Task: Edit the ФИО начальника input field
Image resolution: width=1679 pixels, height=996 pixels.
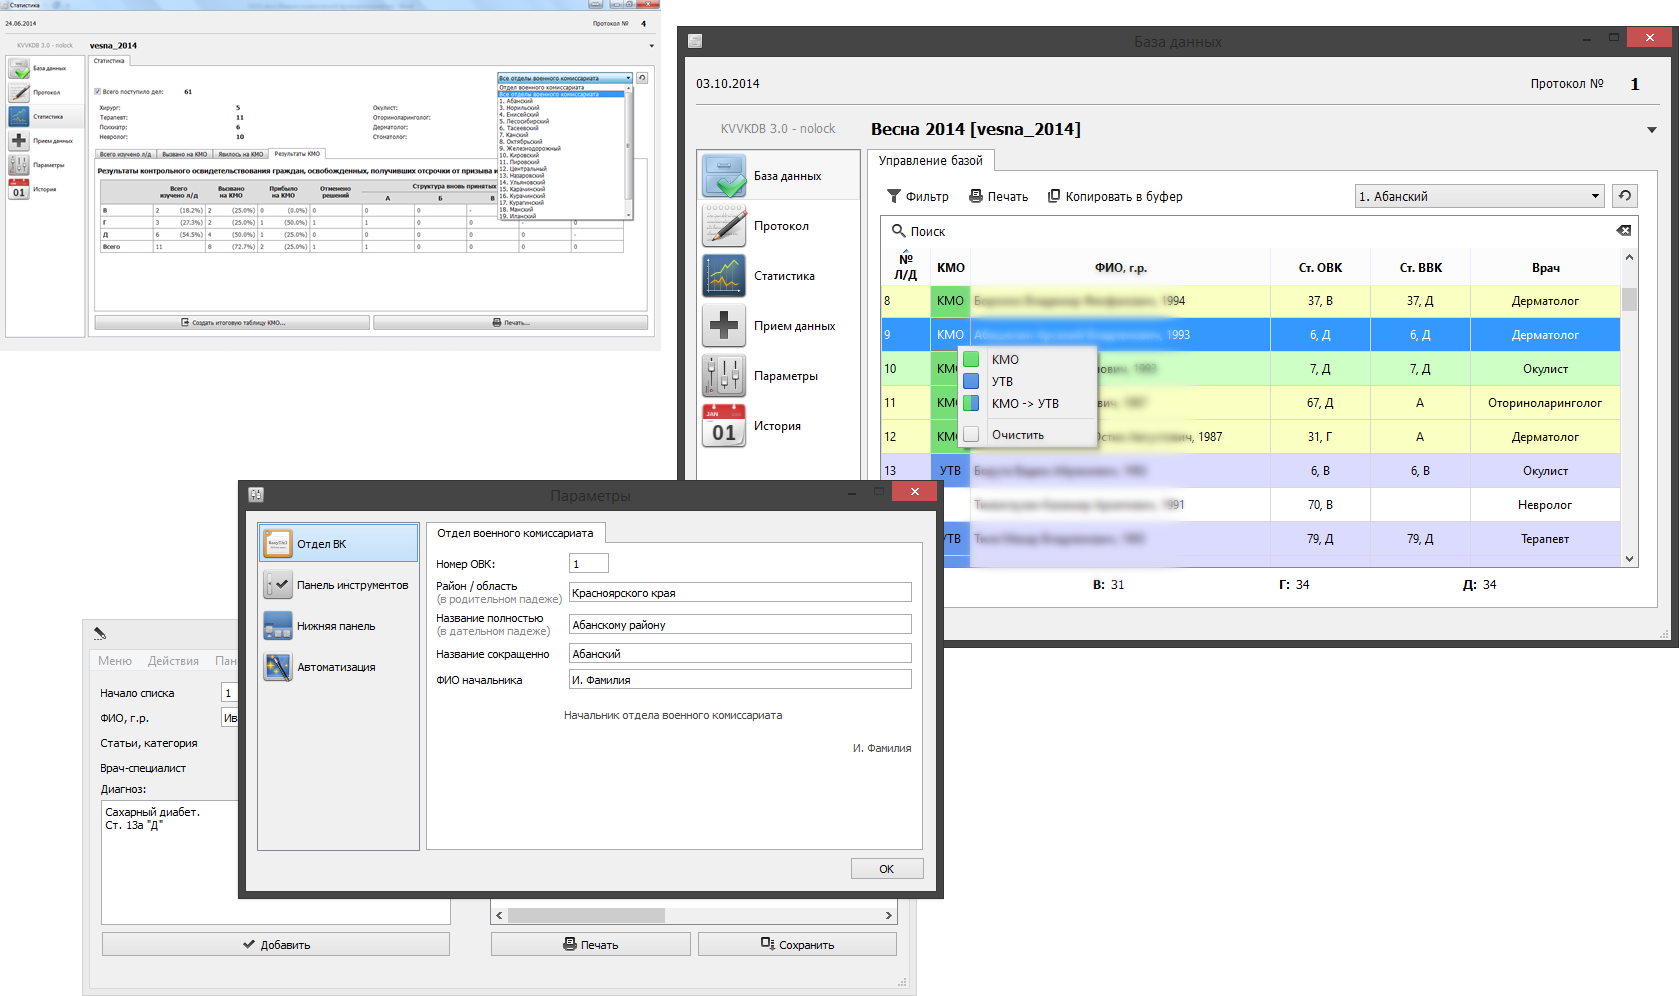Action: (740, 680)
